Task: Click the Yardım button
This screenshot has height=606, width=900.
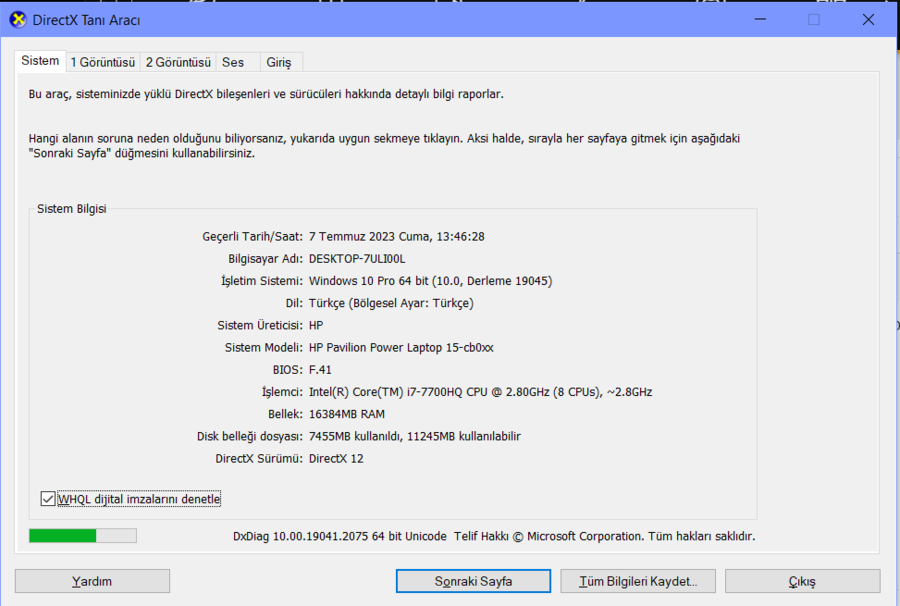Action: point(92,581)
